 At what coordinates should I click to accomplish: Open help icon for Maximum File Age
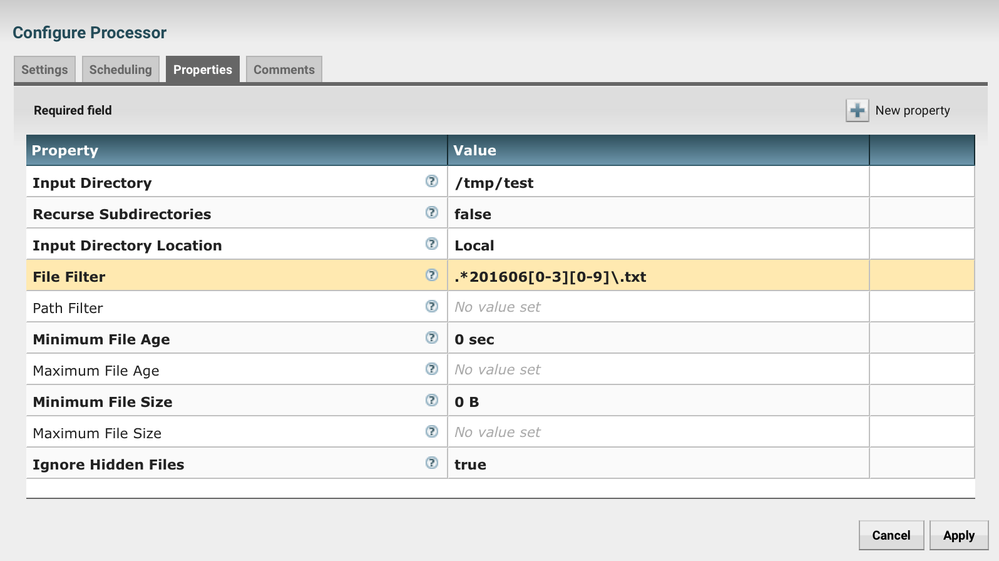point(431,368)
